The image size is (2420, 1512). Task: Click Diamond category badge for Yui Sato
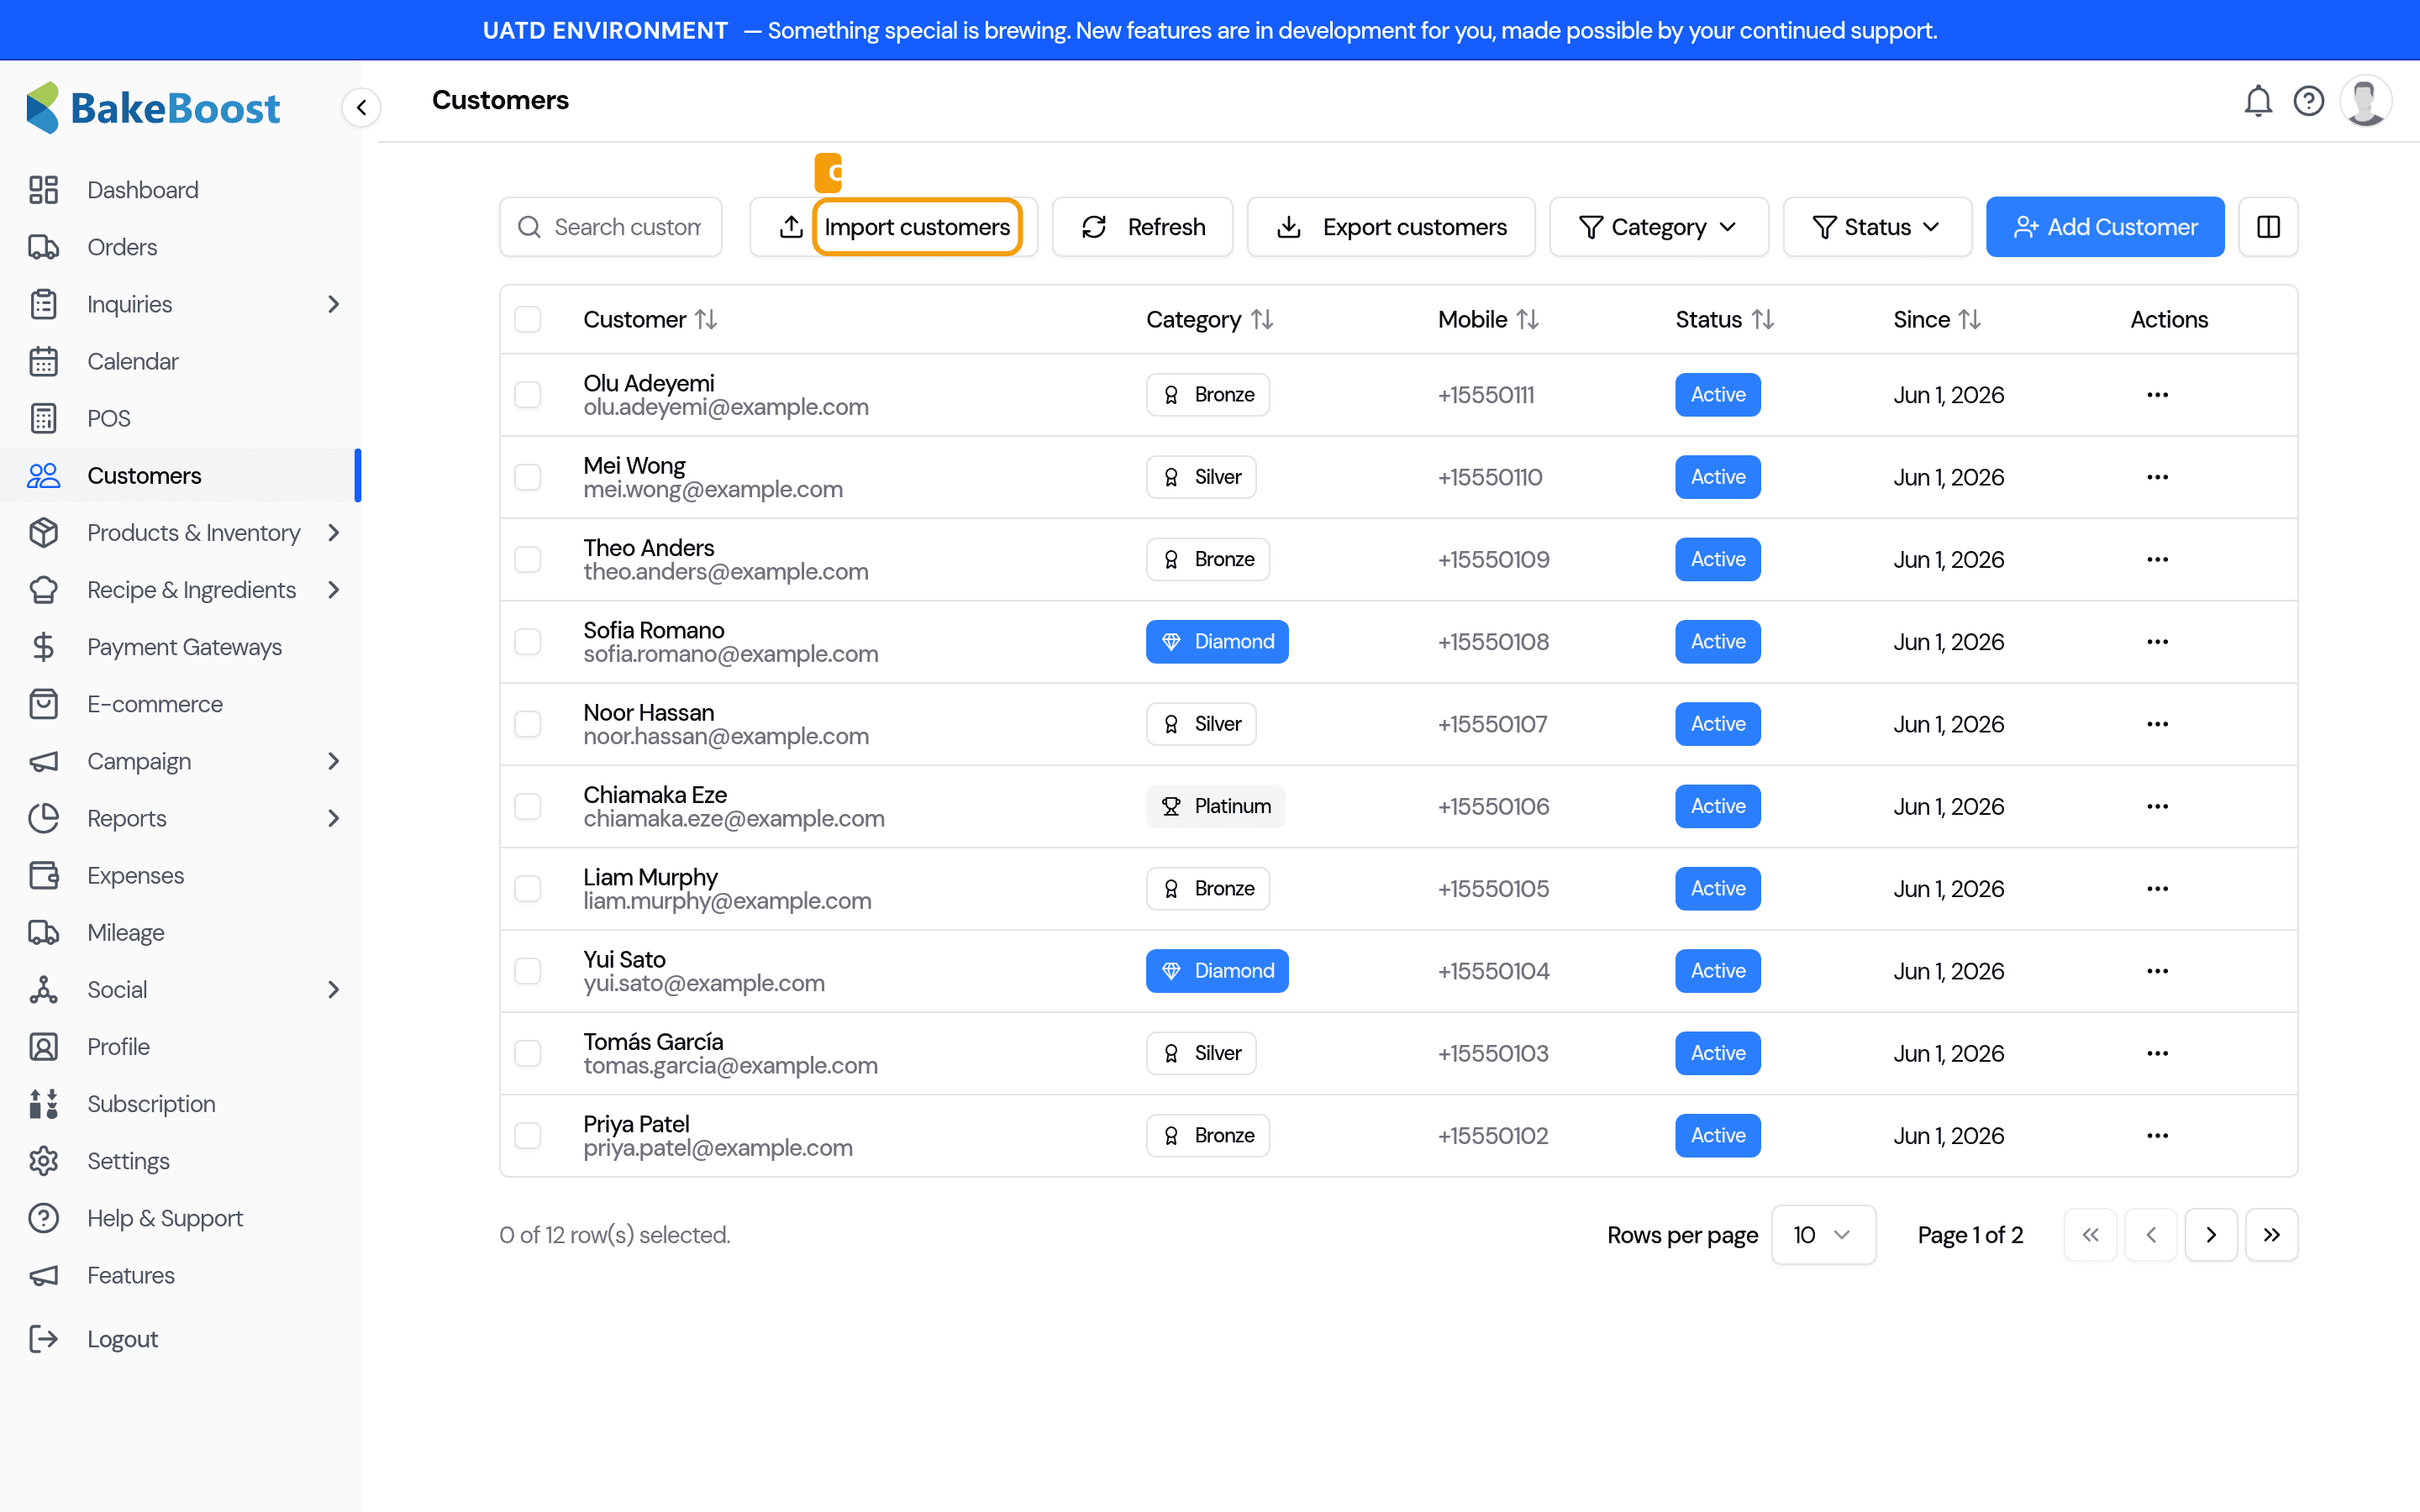pos(1217,971)
